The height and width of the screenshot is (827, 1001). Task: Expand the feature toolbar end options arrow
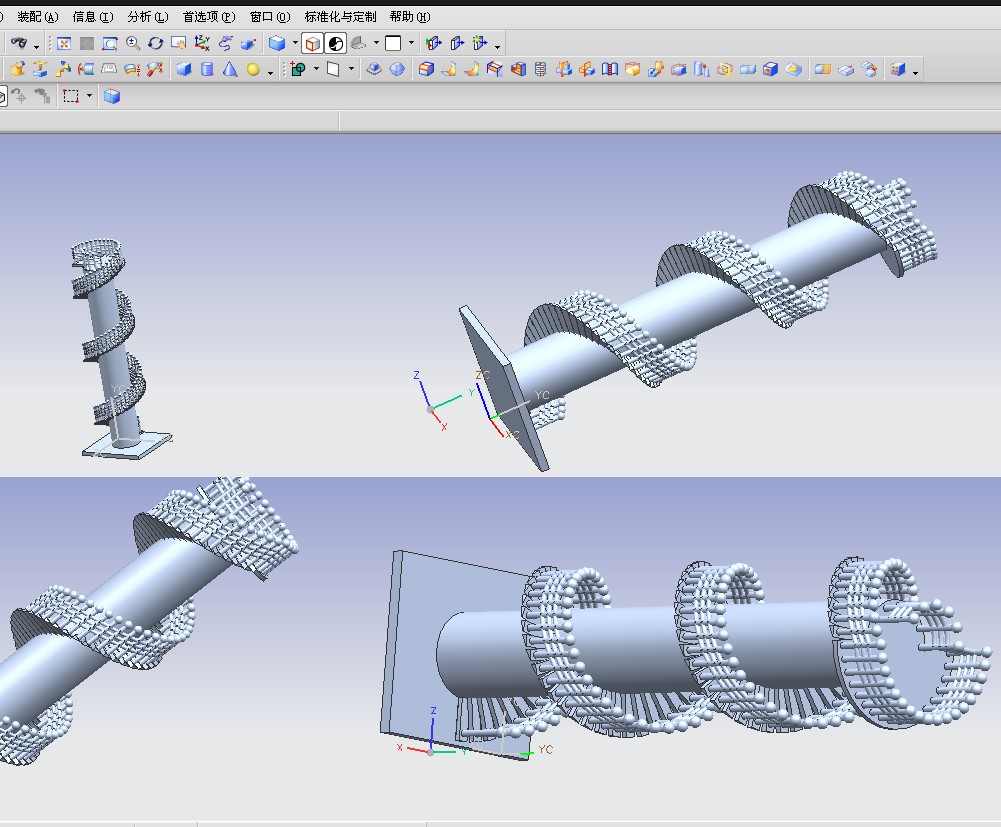(x=915, y=72)
